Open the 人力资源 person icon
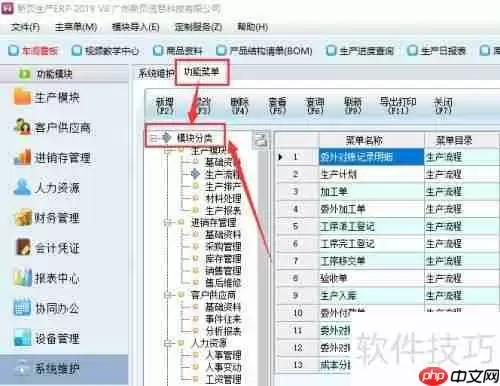 [22, 187]
